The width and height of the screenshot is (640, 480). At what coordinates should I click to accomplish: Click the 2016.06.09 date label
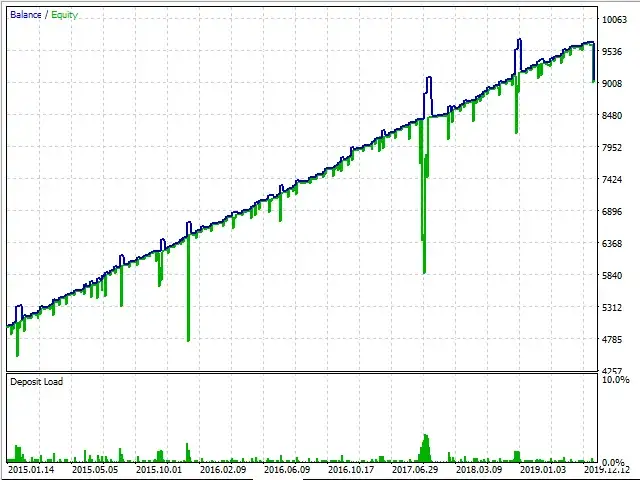click(x=287, y=469)
